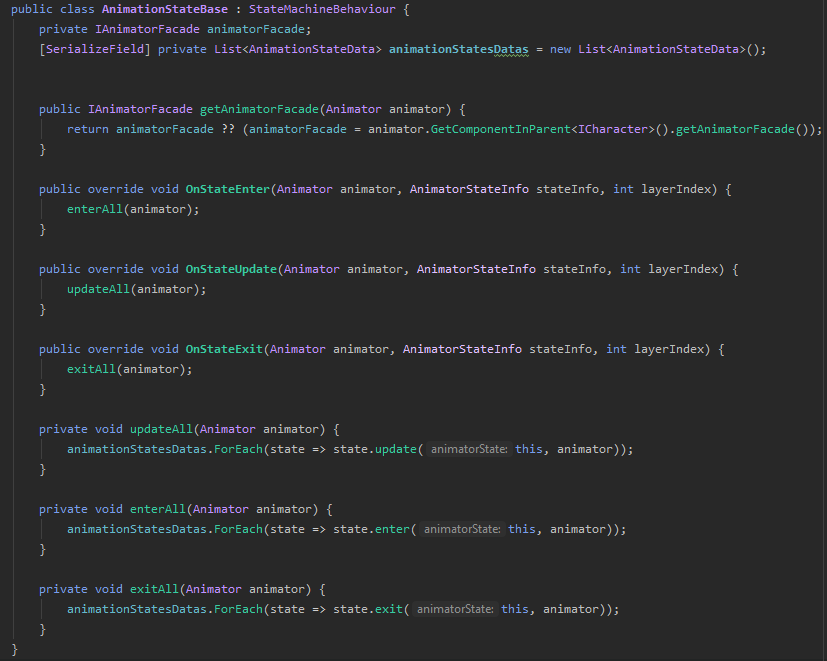Image resolution: width=827 pixels, height=661 pixels.
Task: Click the animatorState hint in the state.enter line
Action: point(462,530)
